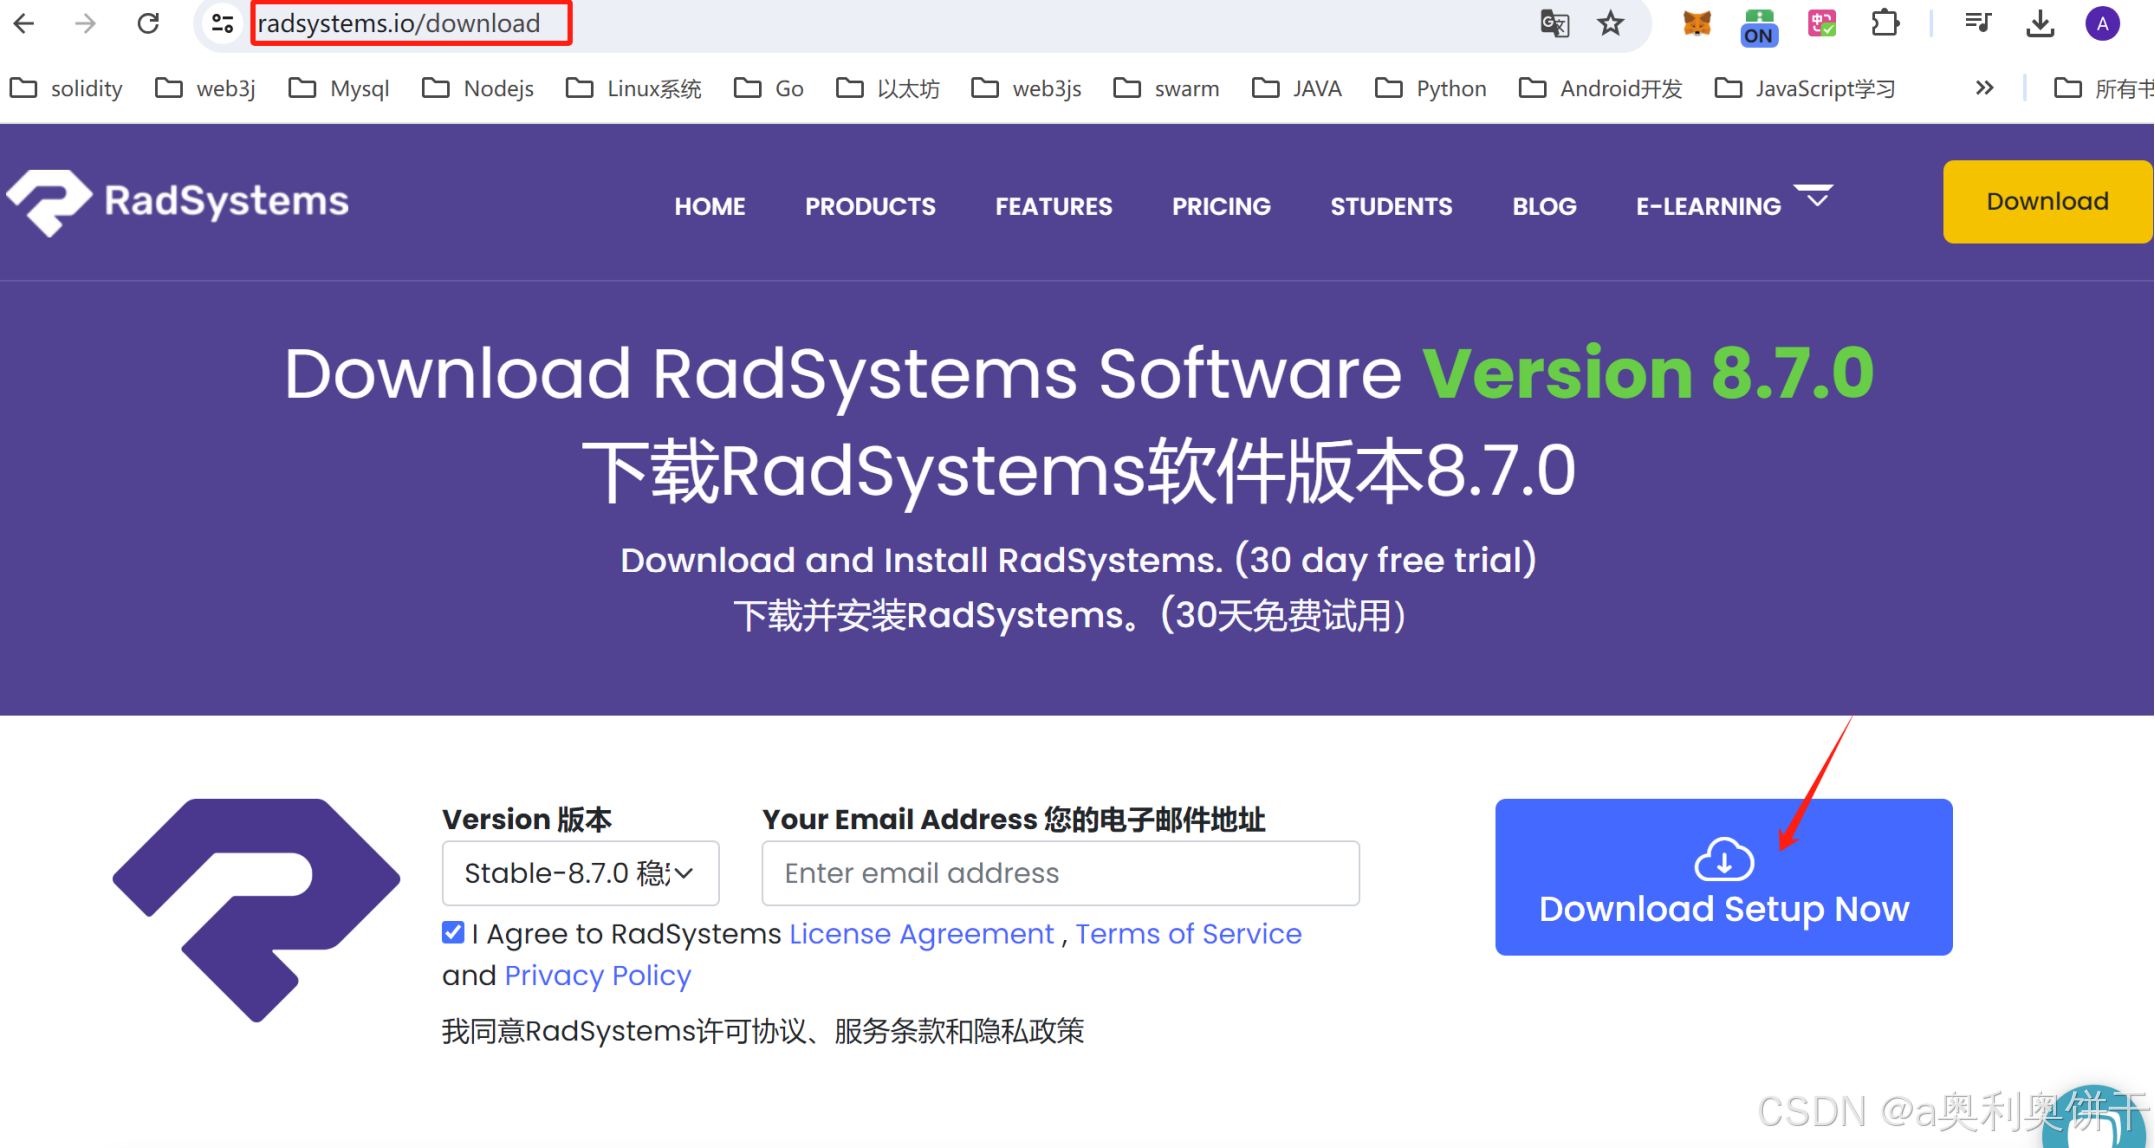Click the browser Extensions puzzle icon
Image resolution: width=2155 pixels, height=1148 pixels.
(x=1884, y=23)
